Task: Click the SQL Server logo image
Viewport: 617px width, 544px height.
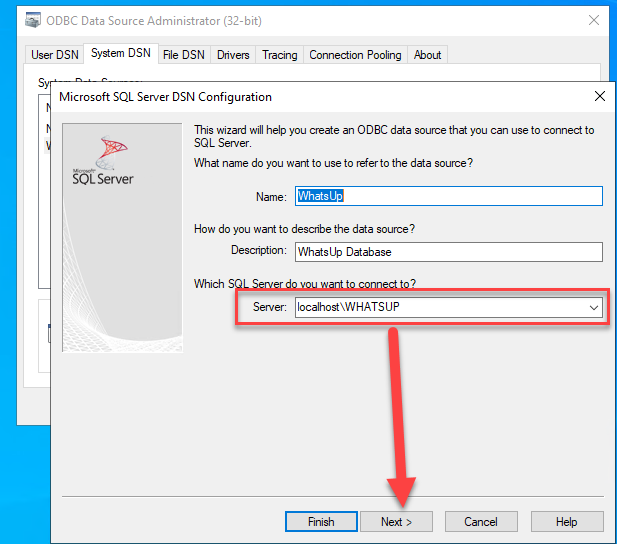Action: [122, 238]
